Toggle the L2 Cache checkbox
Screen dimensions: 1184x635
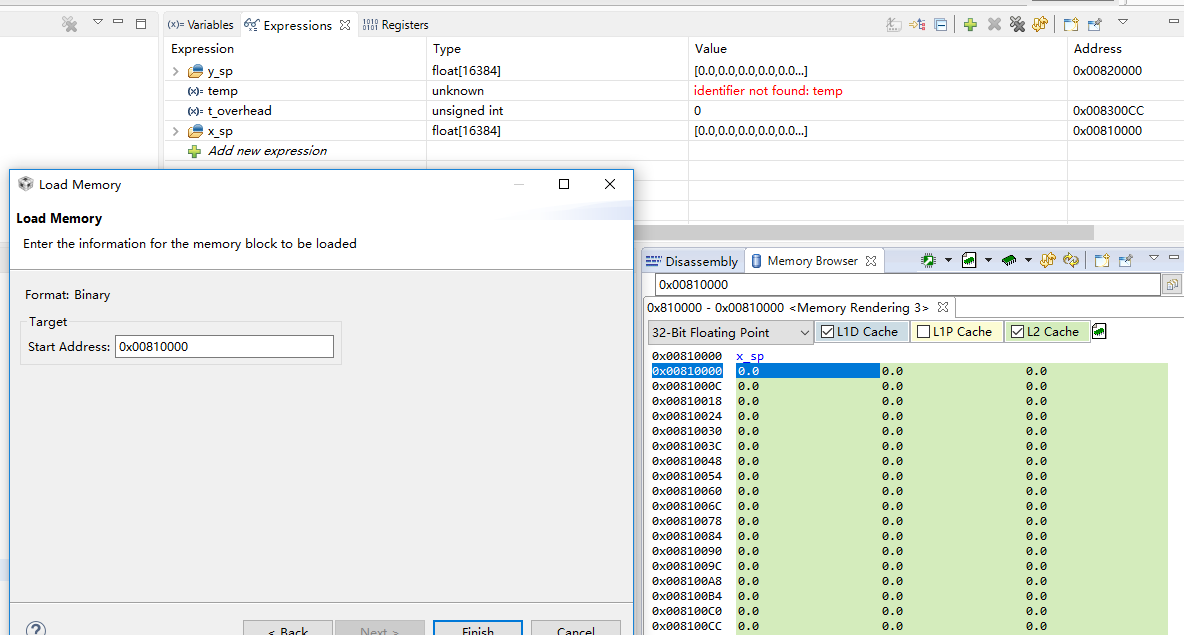pos(1017,331)
